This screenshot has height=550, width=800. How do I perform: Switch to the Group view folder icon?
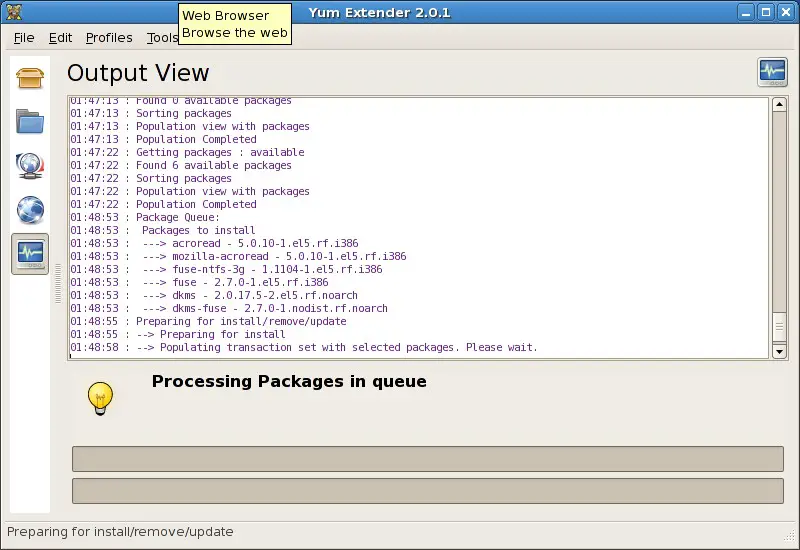(30, 121)
